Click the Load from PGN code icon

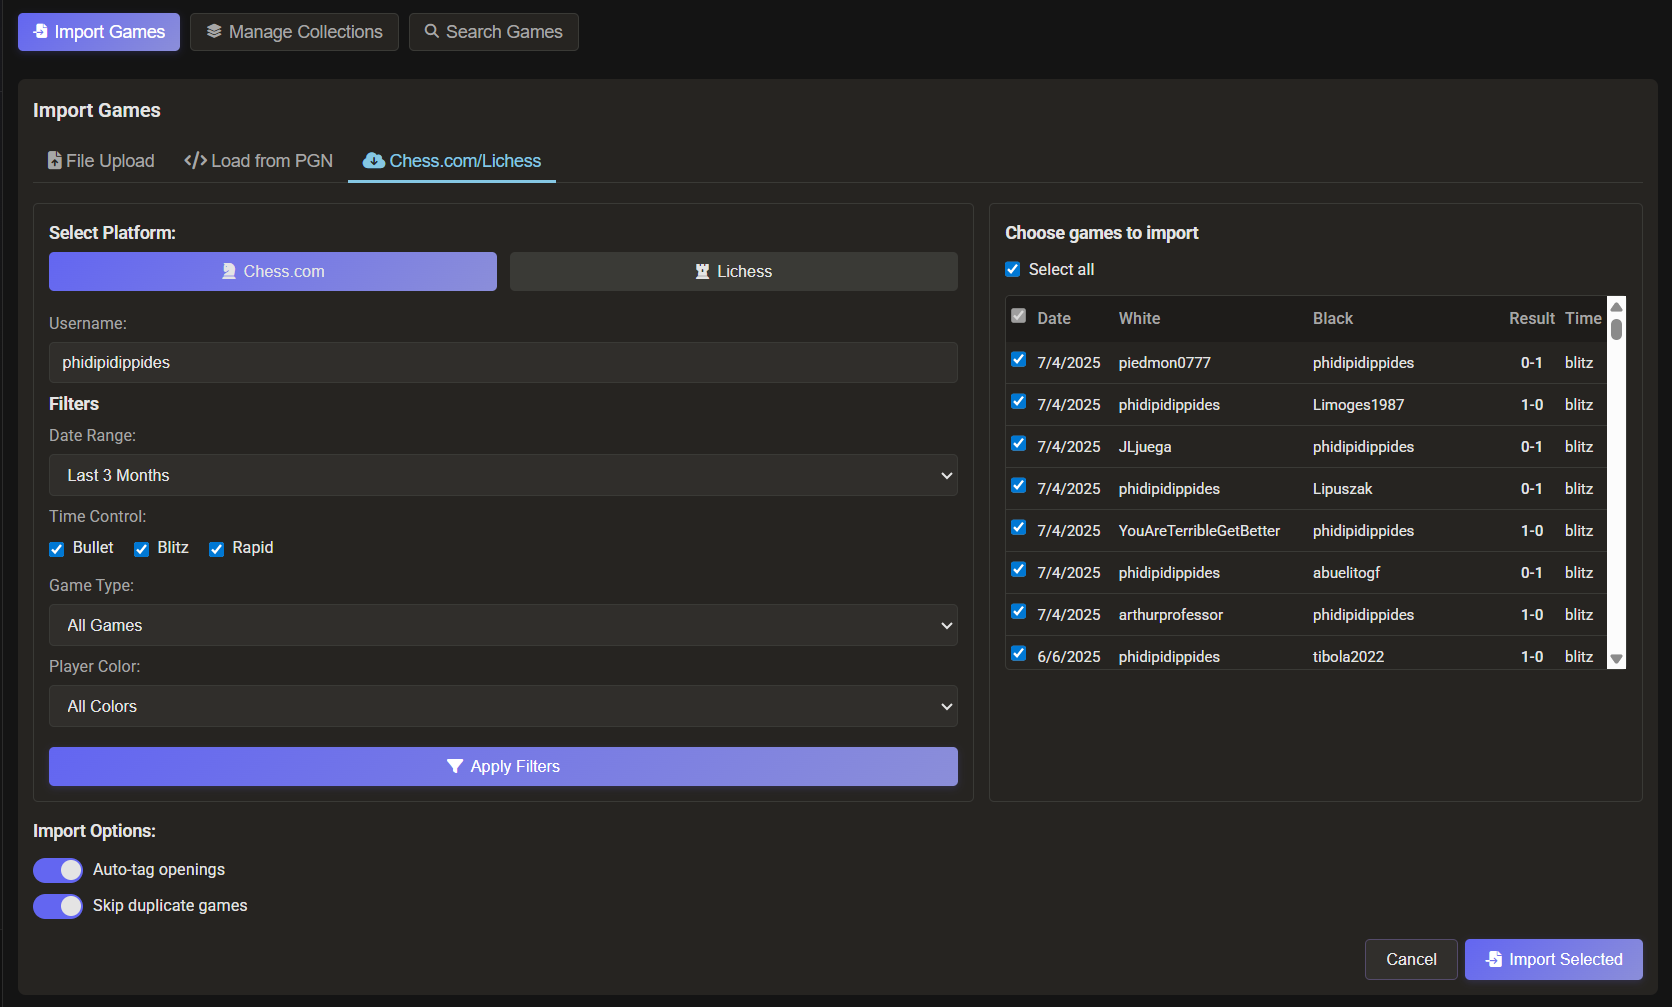point(195,161)
